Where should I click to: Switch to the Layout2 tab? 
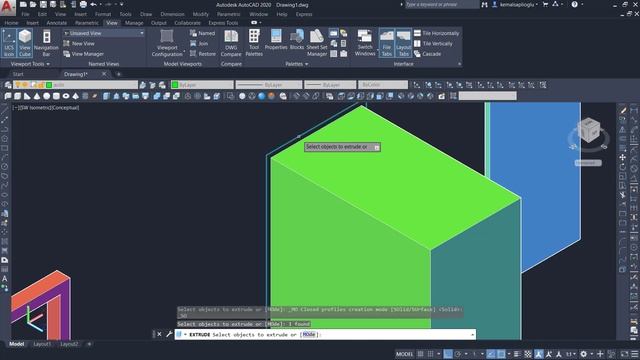69,344
